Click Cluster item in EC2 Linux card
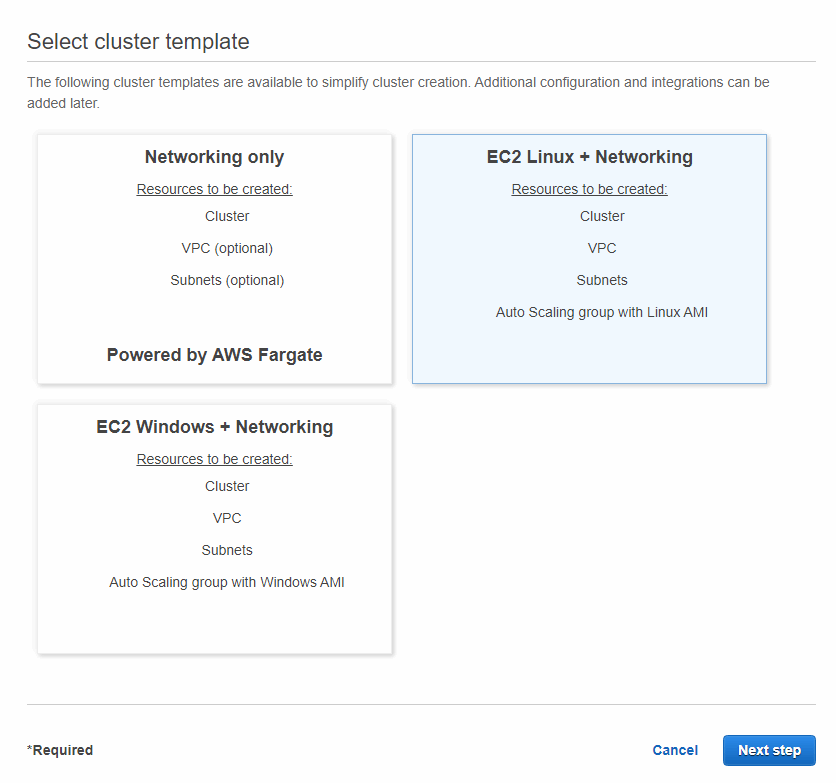 click(602, 216)
